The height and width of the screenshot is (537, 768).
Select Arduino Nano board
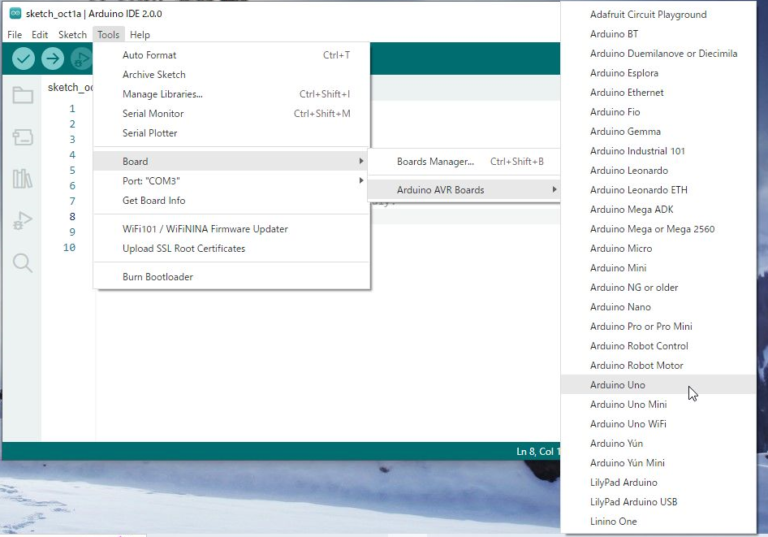658,307
